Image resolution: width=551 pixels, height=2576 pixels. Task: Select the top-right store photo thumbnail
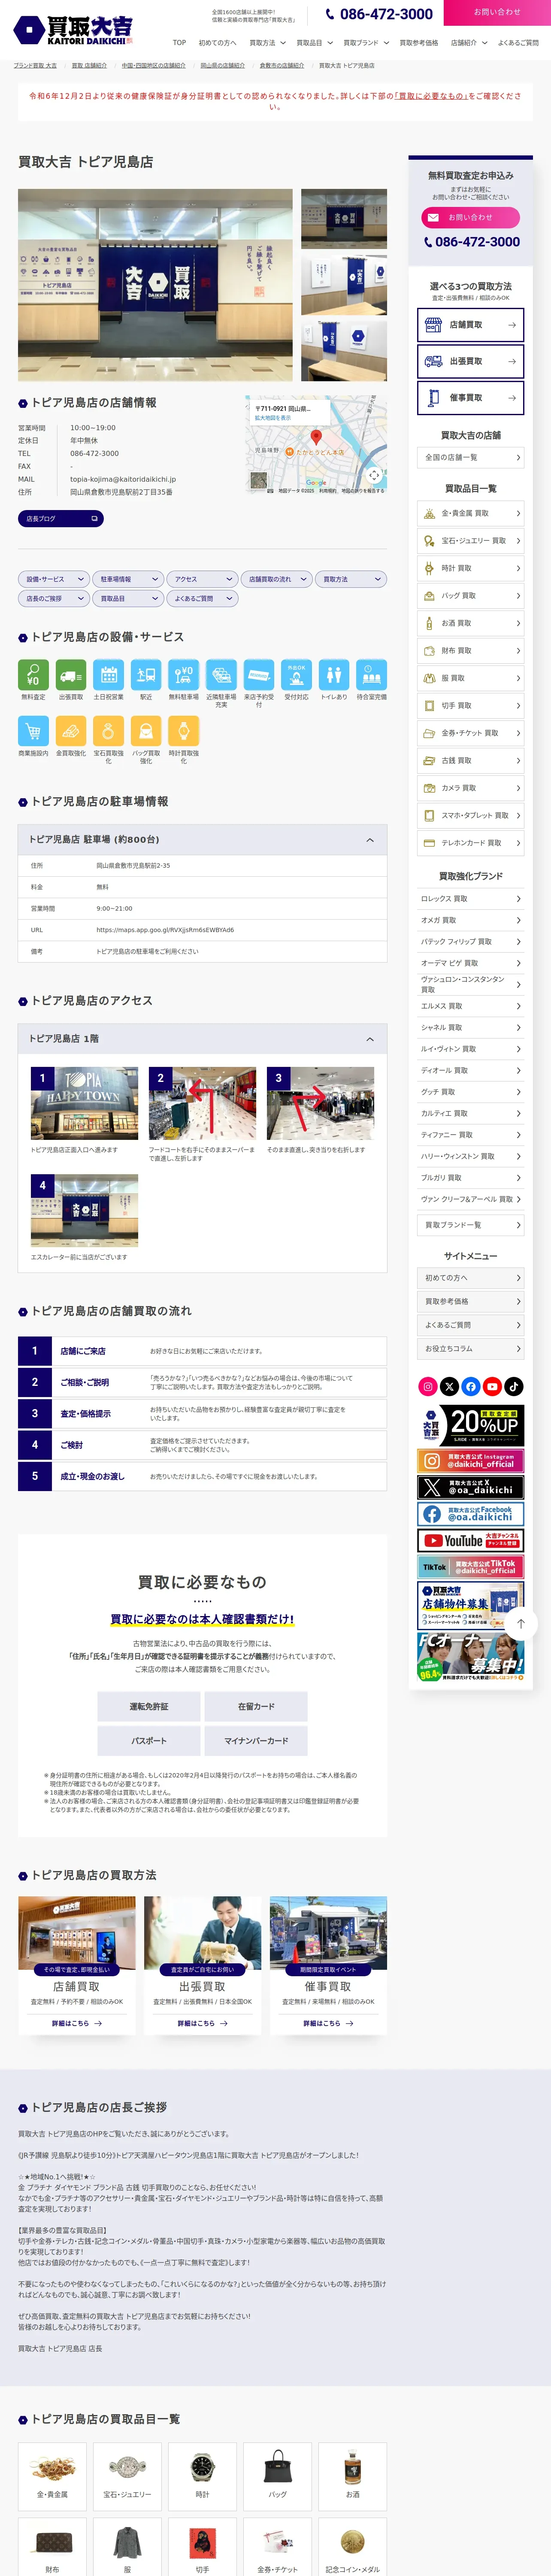point(344,219)
